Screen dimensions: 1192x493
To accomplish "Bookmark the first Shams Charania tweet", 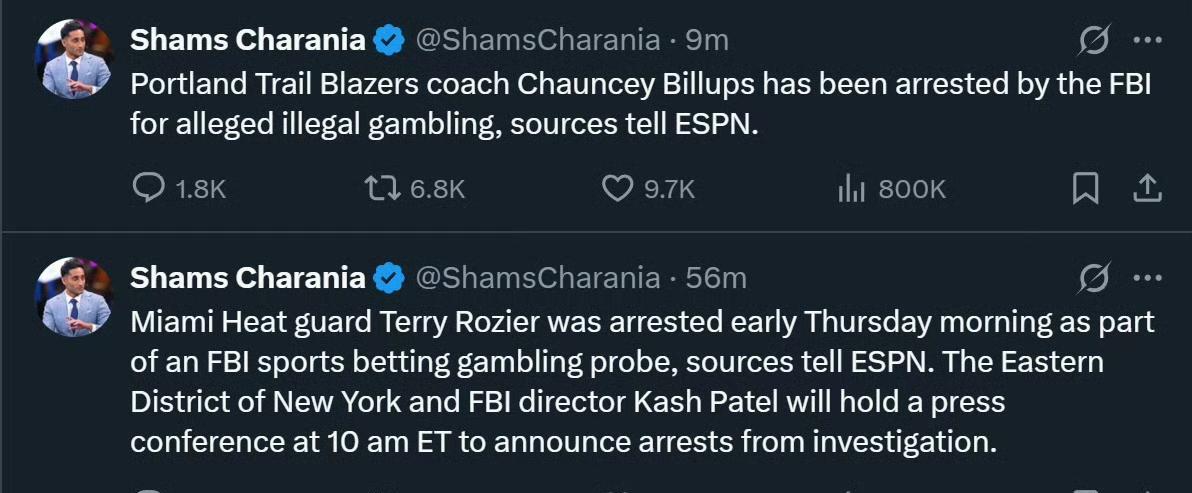I will (x=1085, y=188).
